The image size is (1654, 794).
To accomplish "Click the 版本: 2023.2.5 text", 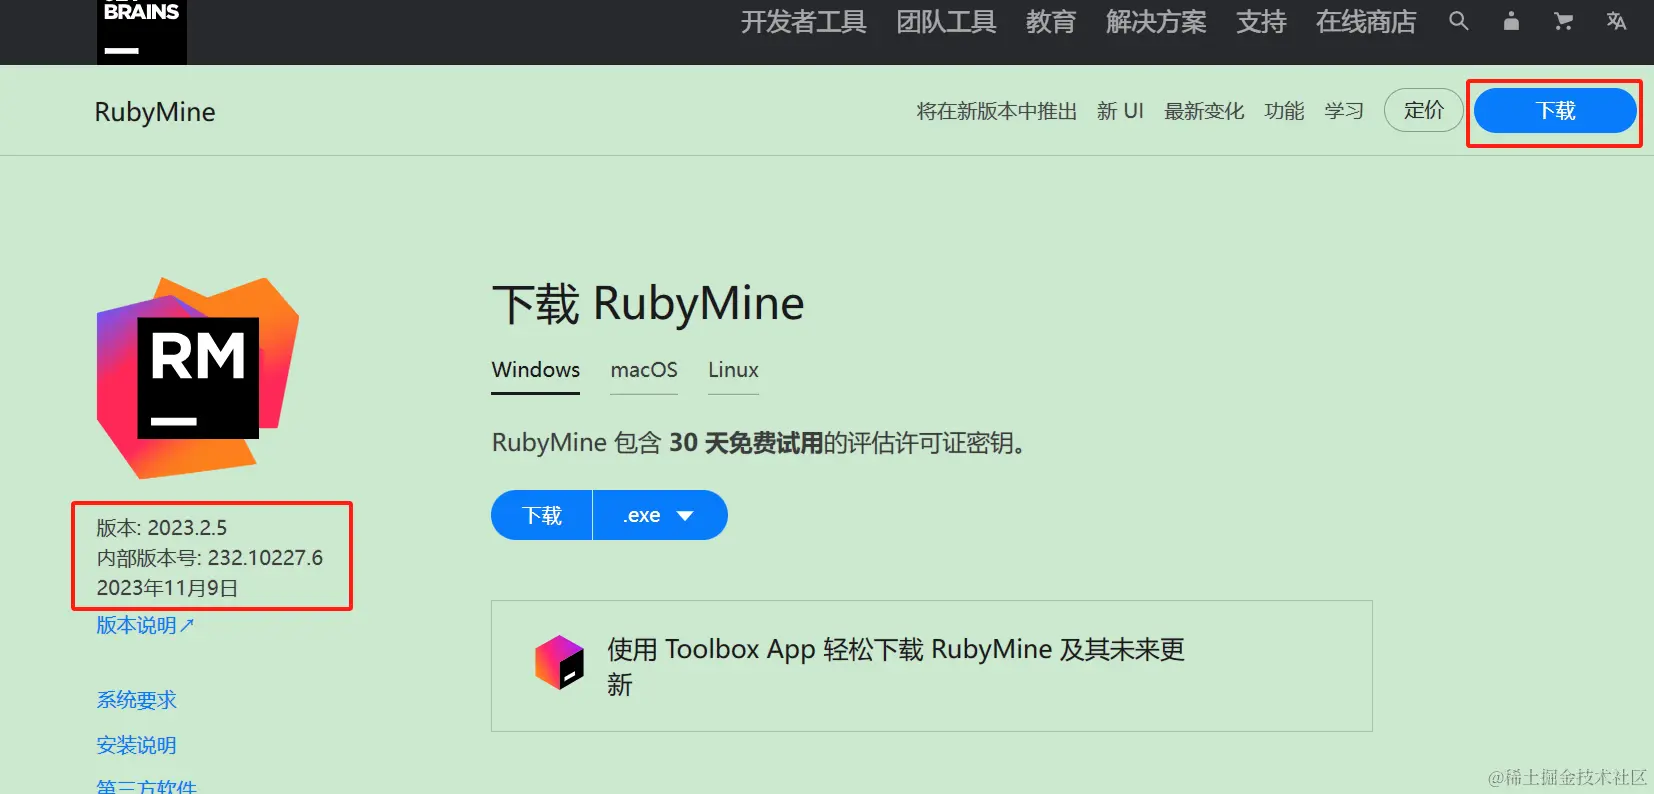I will [x=162, y=528].
